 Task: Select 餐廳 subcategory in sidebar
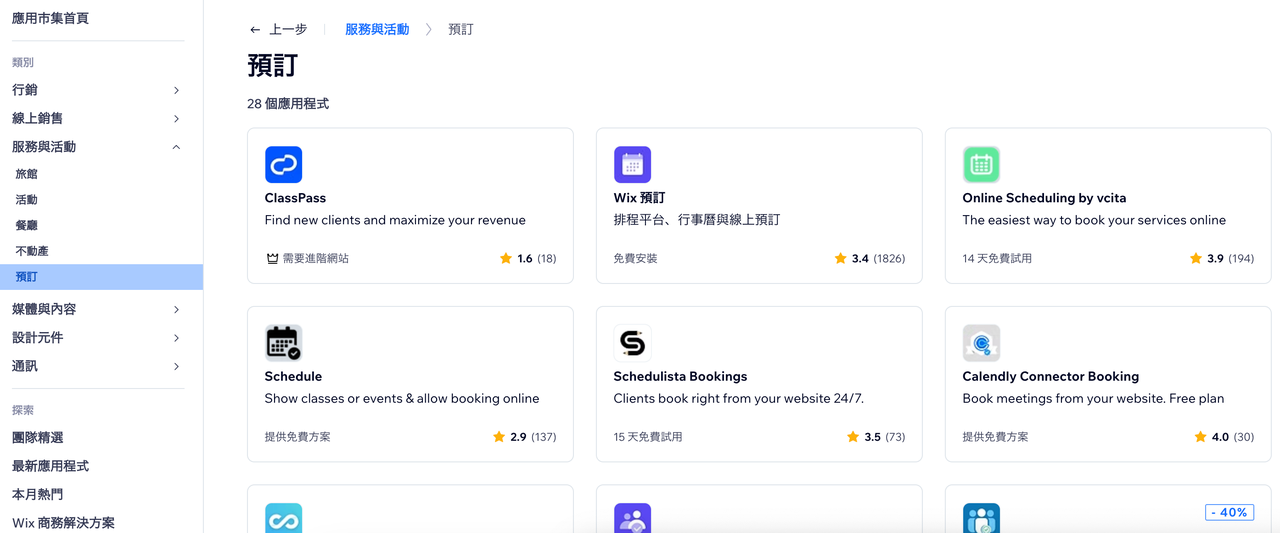(x=26, y=226)
